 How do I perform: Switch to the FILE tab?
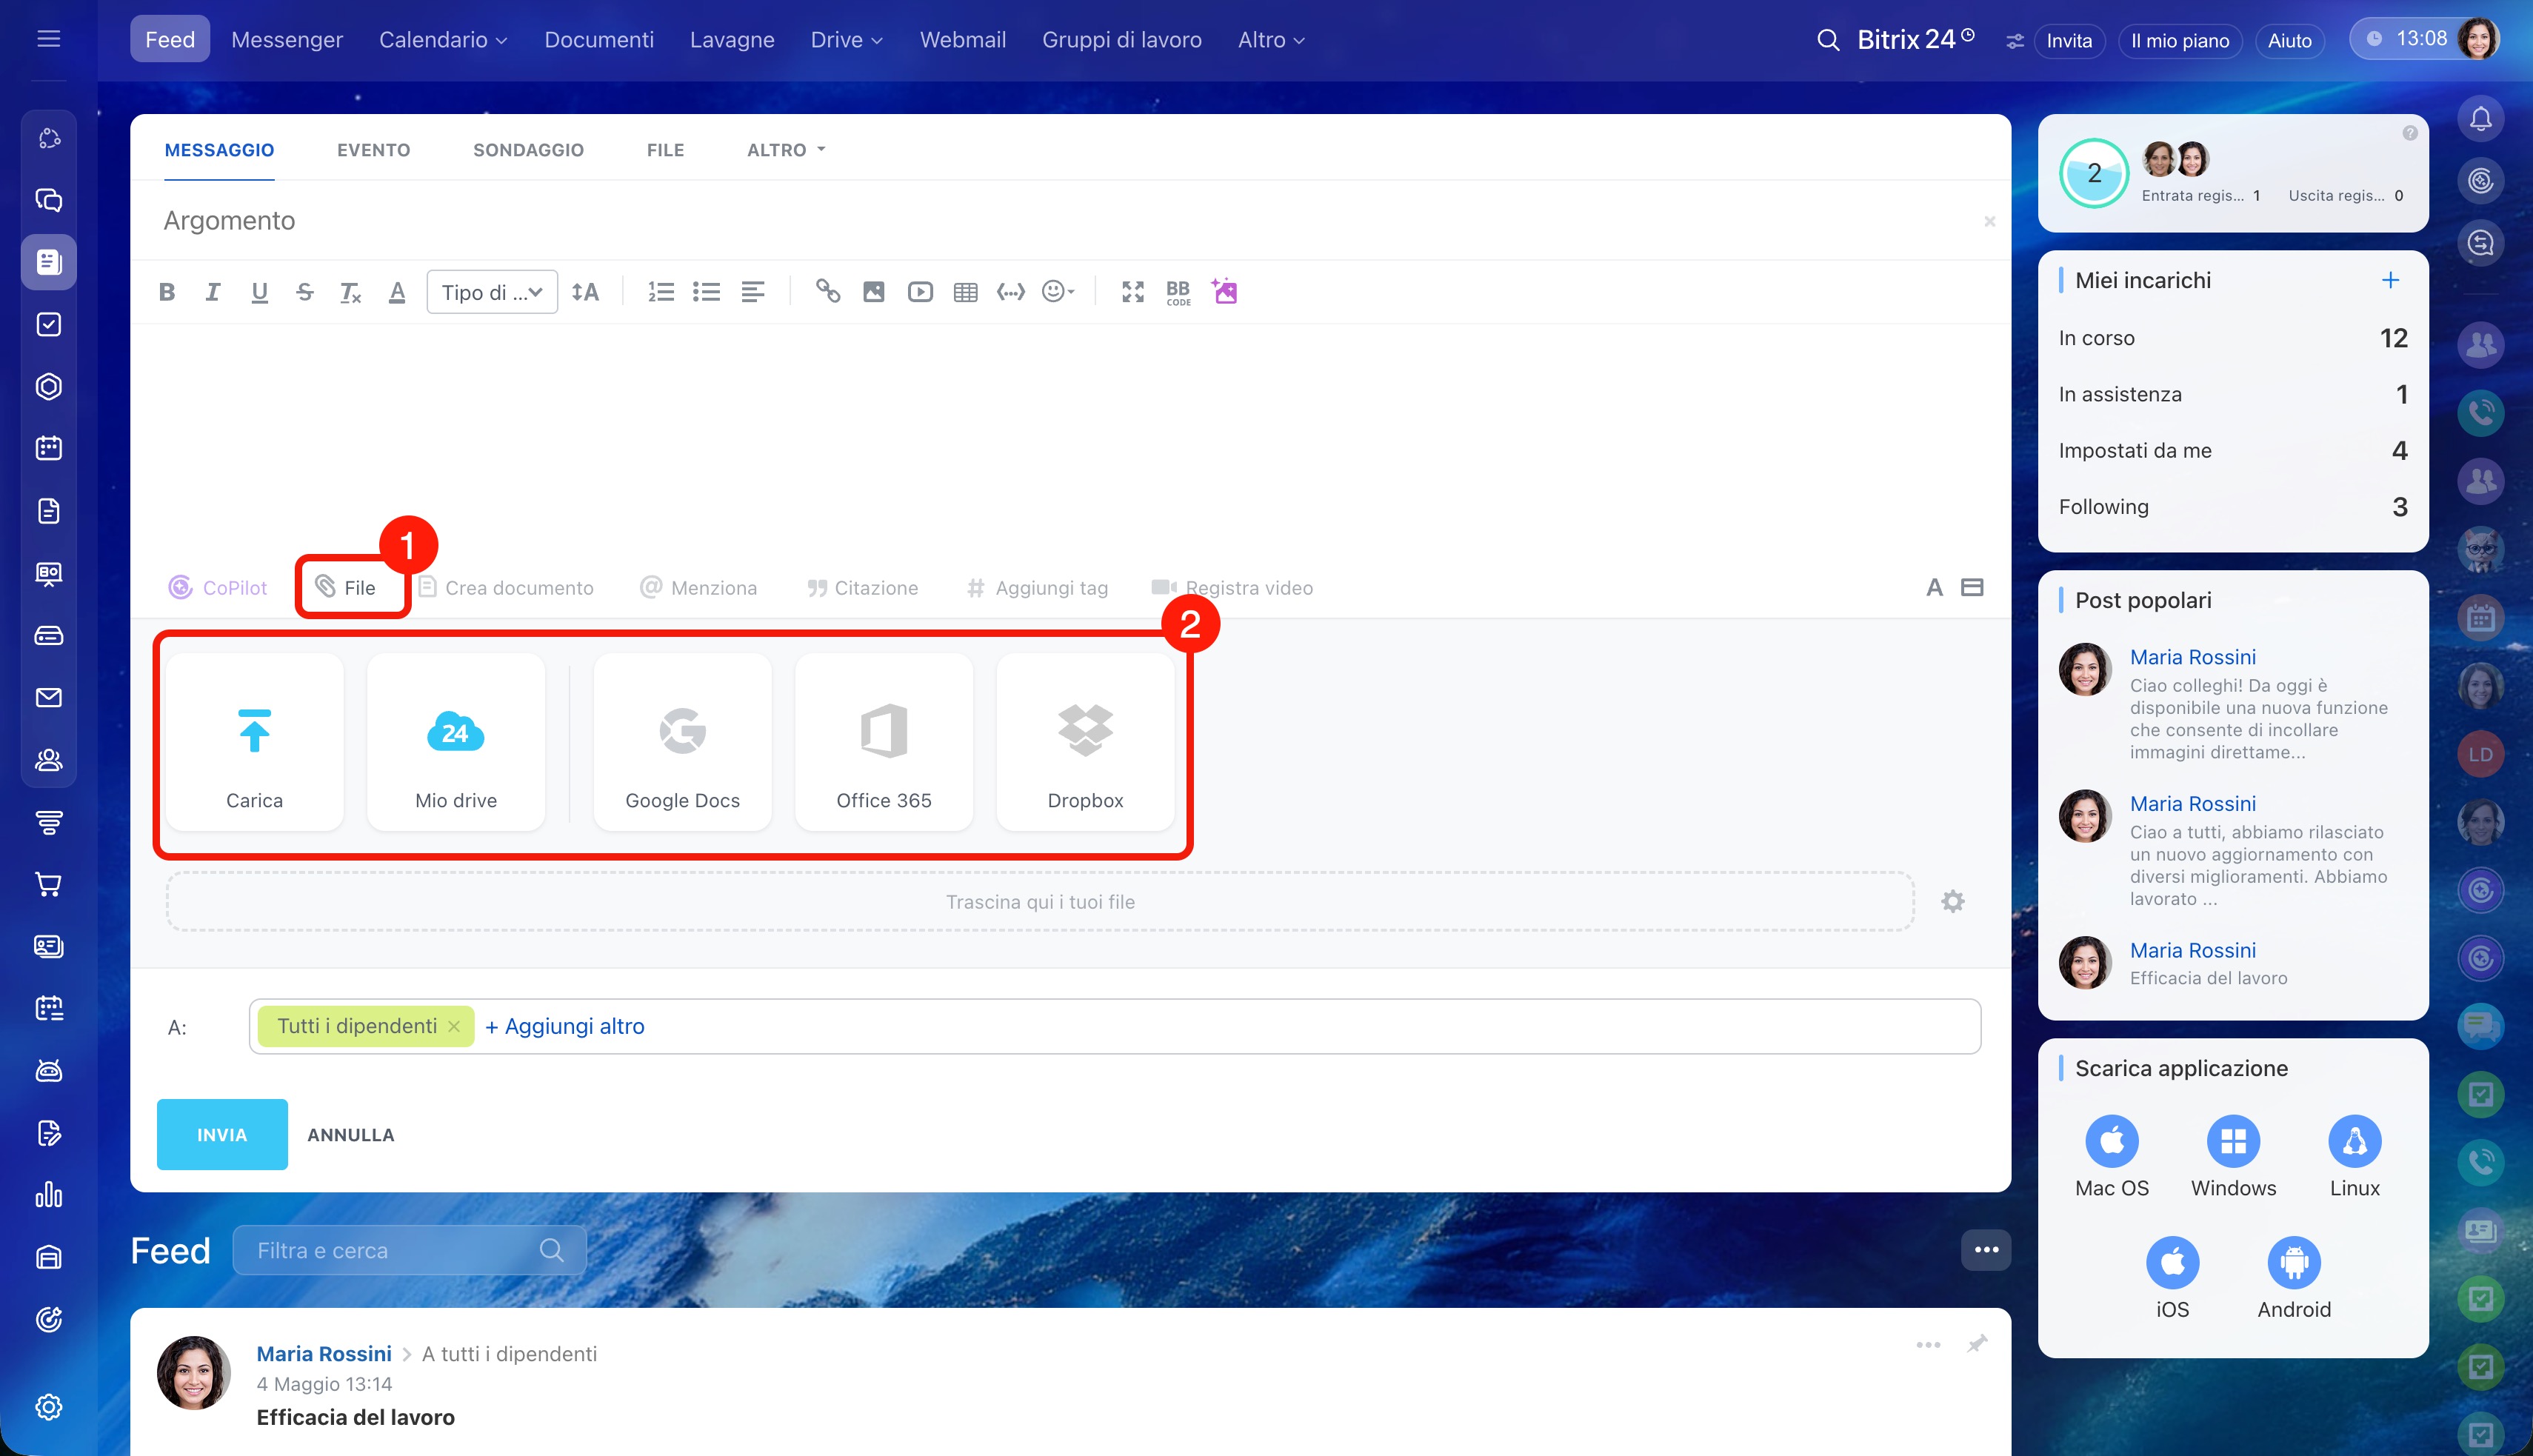tap(665, 150)
